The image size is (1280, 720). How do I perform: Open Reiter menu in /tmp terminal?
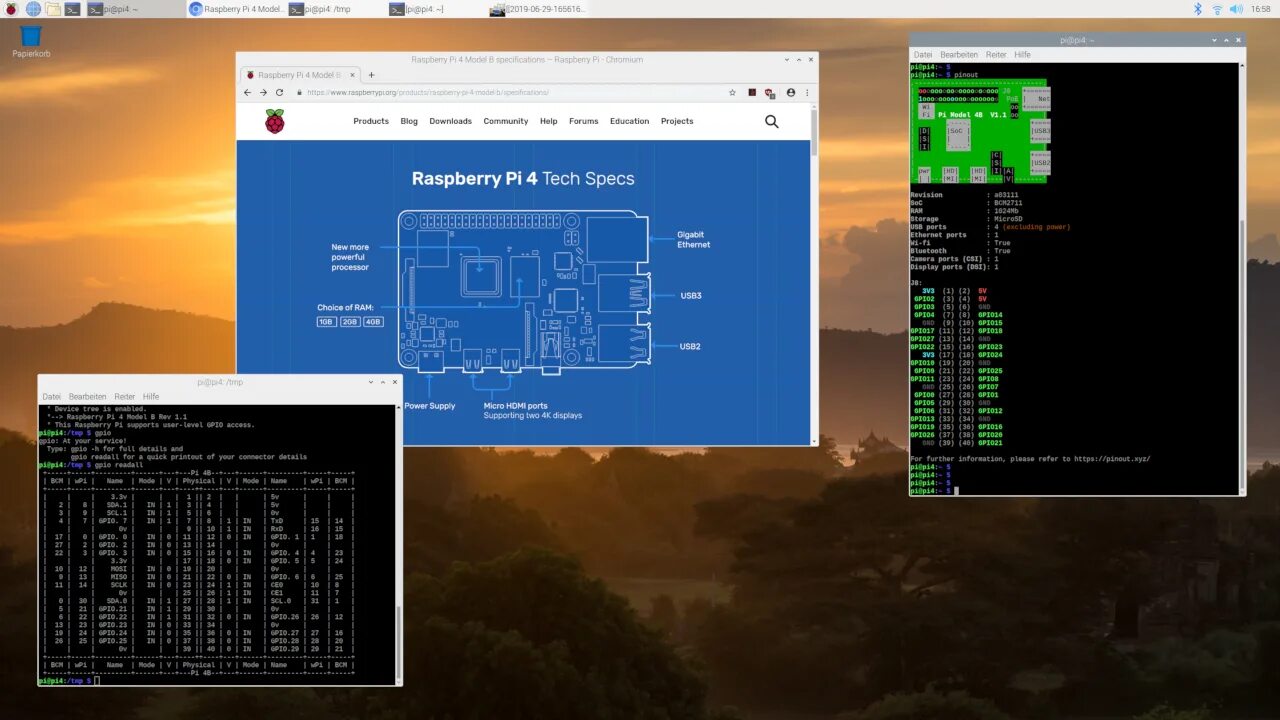click(x=125, y=397)
